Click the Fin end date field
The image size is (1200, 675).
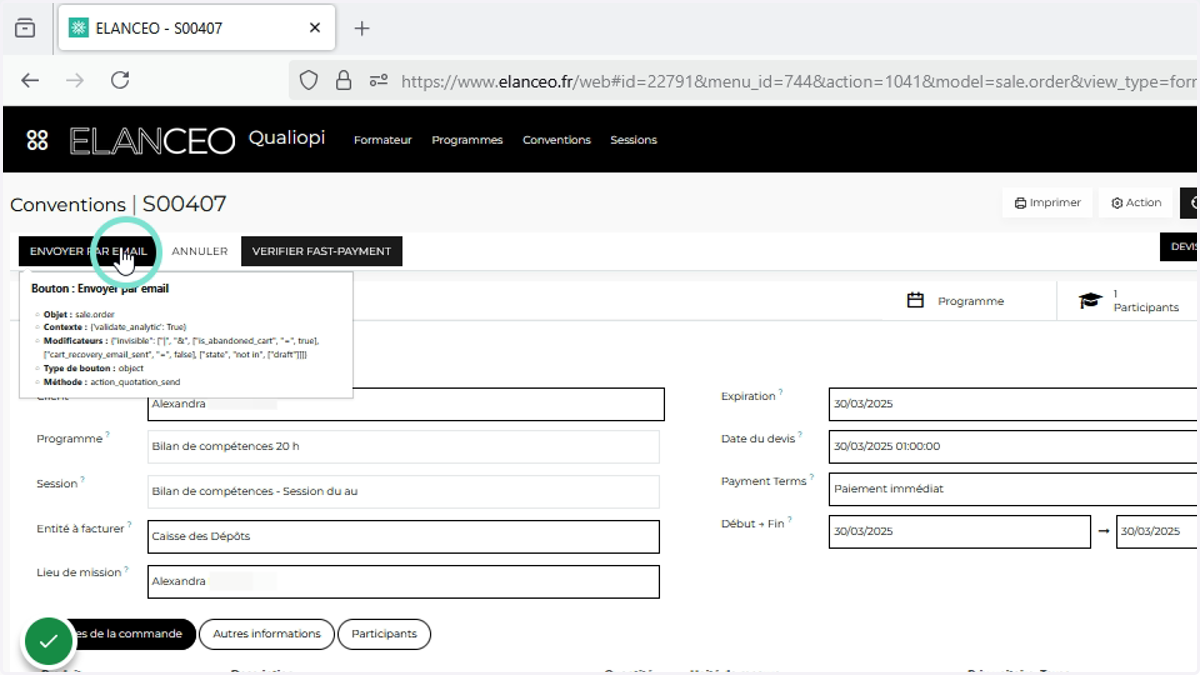pos(1158,531)
